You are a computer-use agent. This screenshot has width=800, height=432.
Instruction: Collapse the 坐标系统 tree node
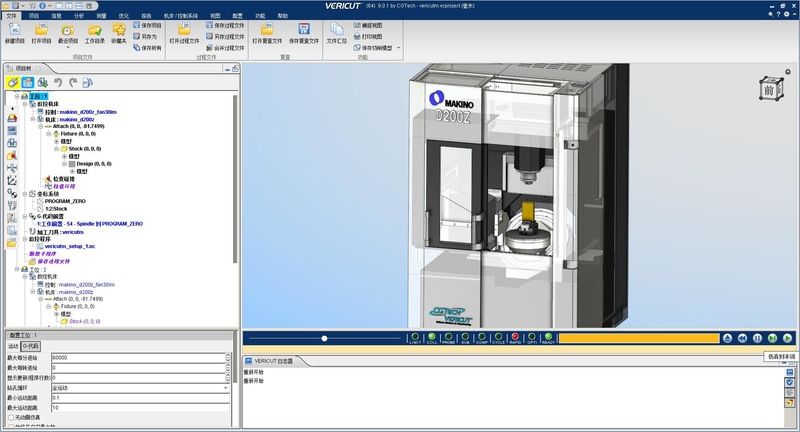click(x=25, y=194)
